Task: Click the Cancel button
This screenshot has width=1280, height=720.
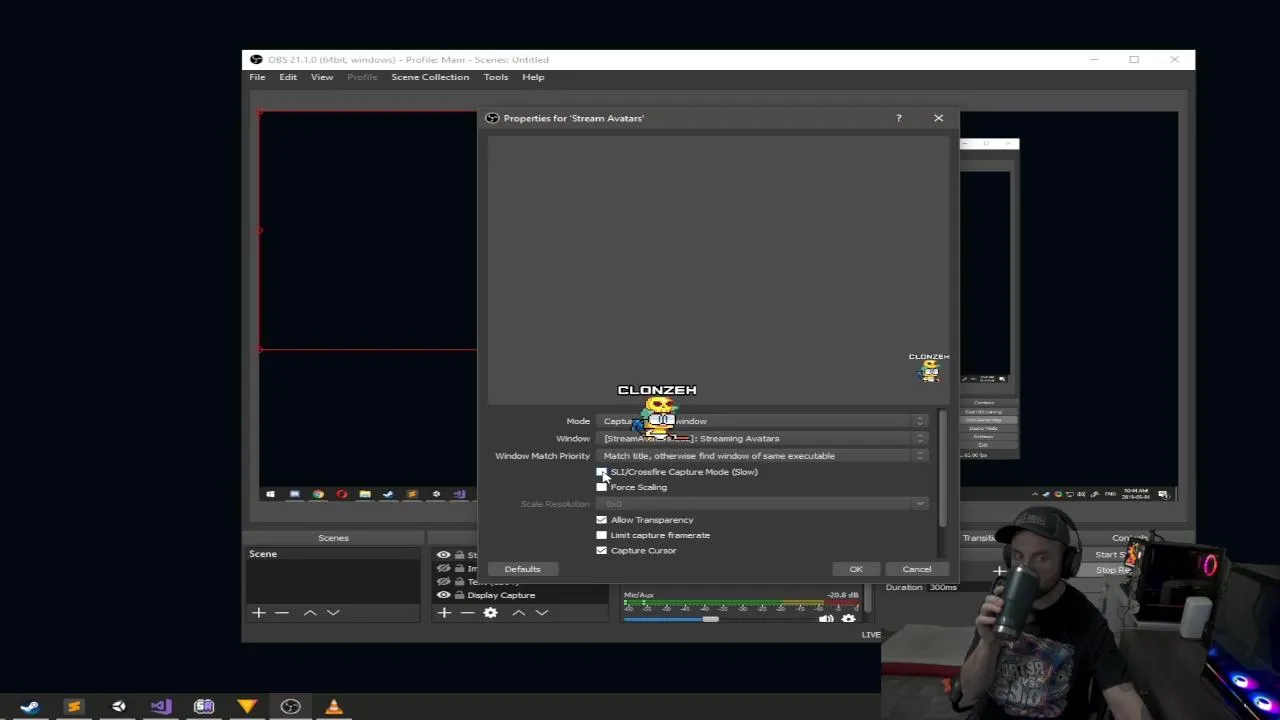Action: tap(917, 569)
